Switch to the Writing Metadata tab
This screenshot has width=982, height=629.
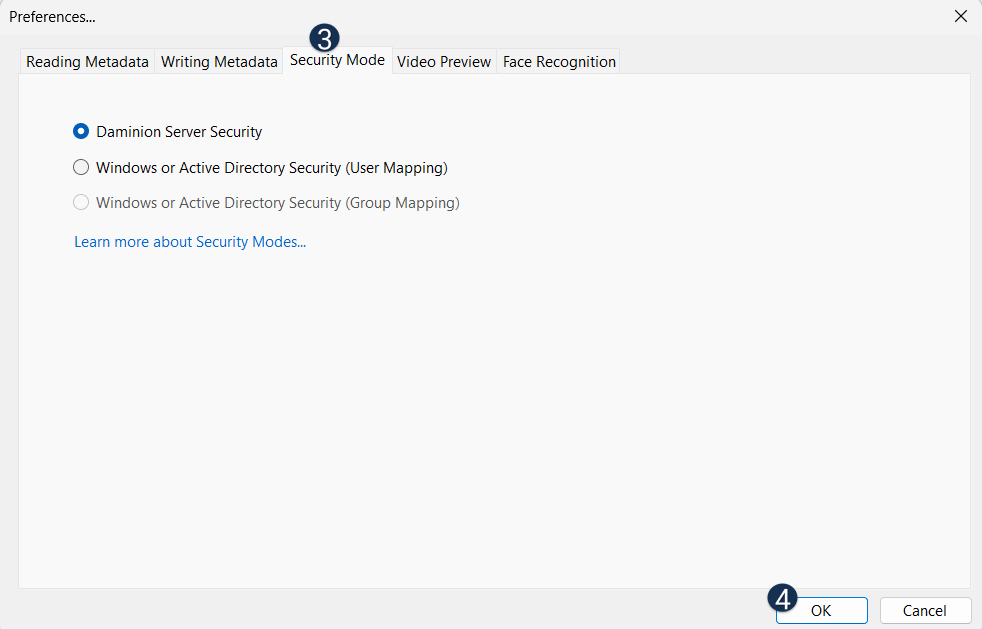click(x=219, y=62)
